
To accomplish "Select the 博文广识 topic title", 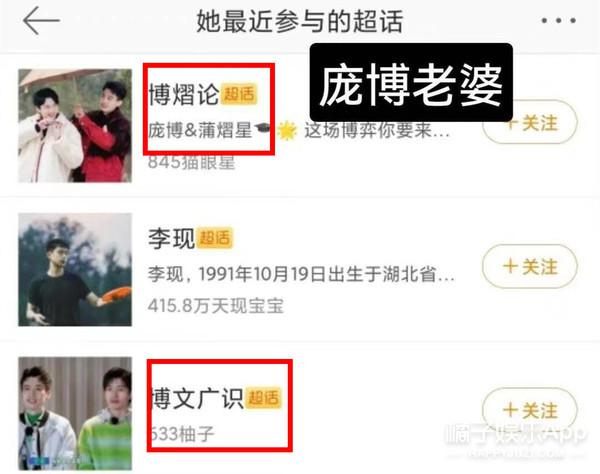I will coord(196,398).
